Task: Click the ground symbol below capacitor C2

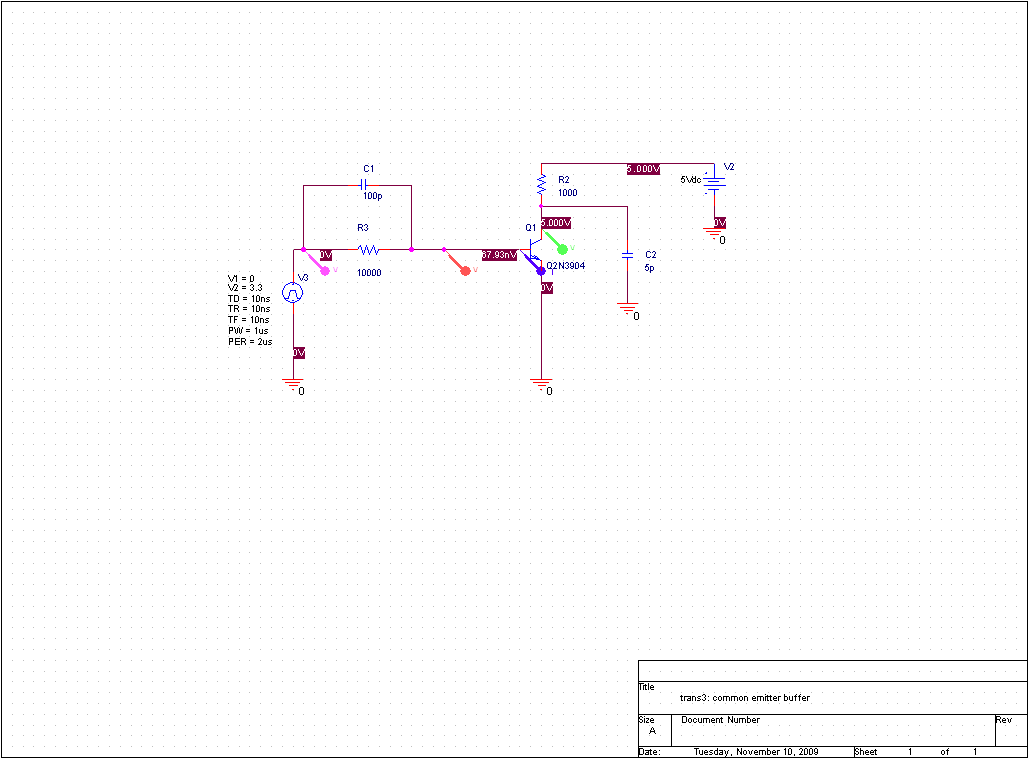Action: click(x=628, y=309)
